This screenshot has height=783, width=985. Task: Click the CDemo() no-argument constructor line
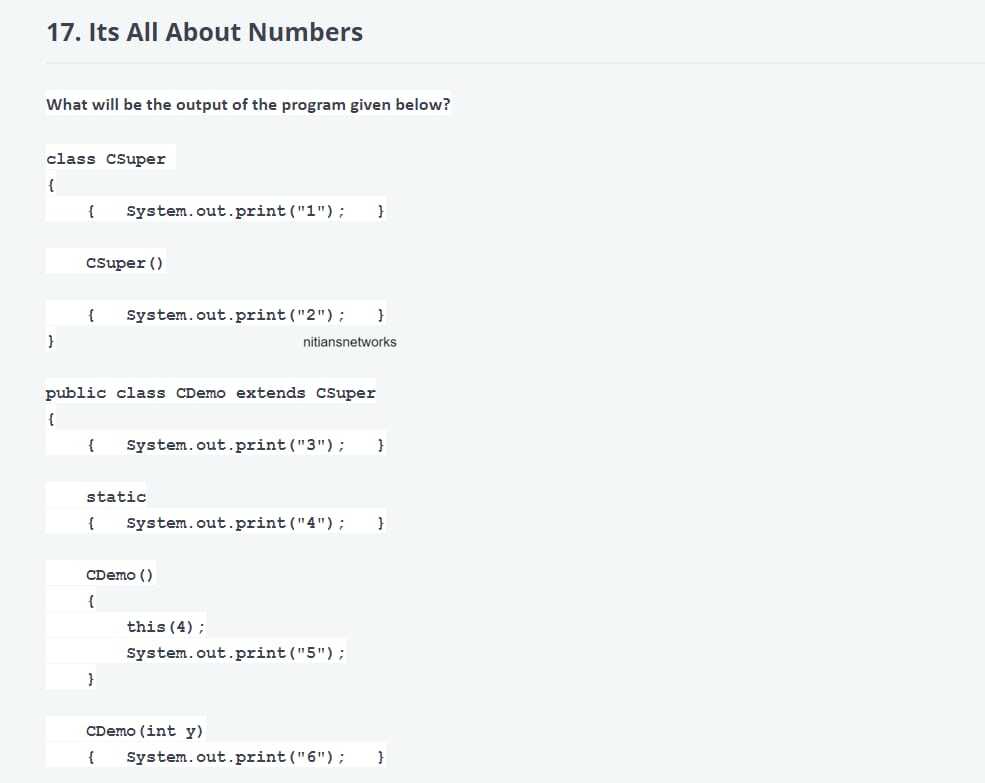pos(120,575)
